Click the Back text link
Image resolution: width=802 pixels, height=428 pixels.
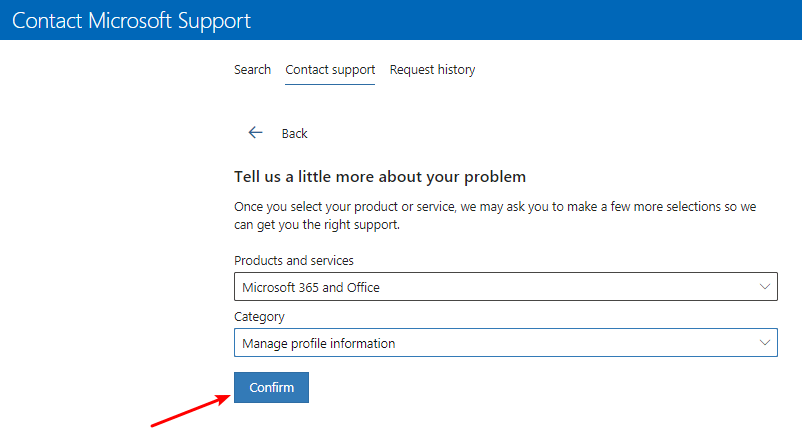click(295, 134)
